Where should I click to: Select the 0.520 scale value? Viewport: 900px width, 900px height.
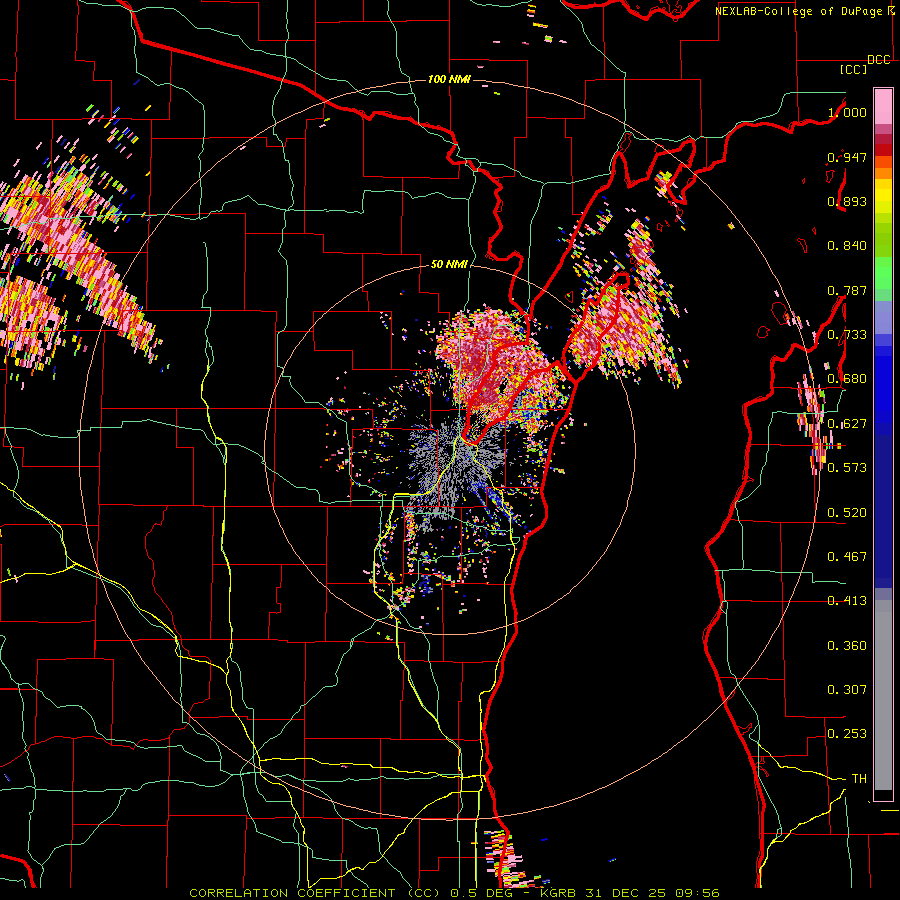pyautogui.click(x=847, y=513)
